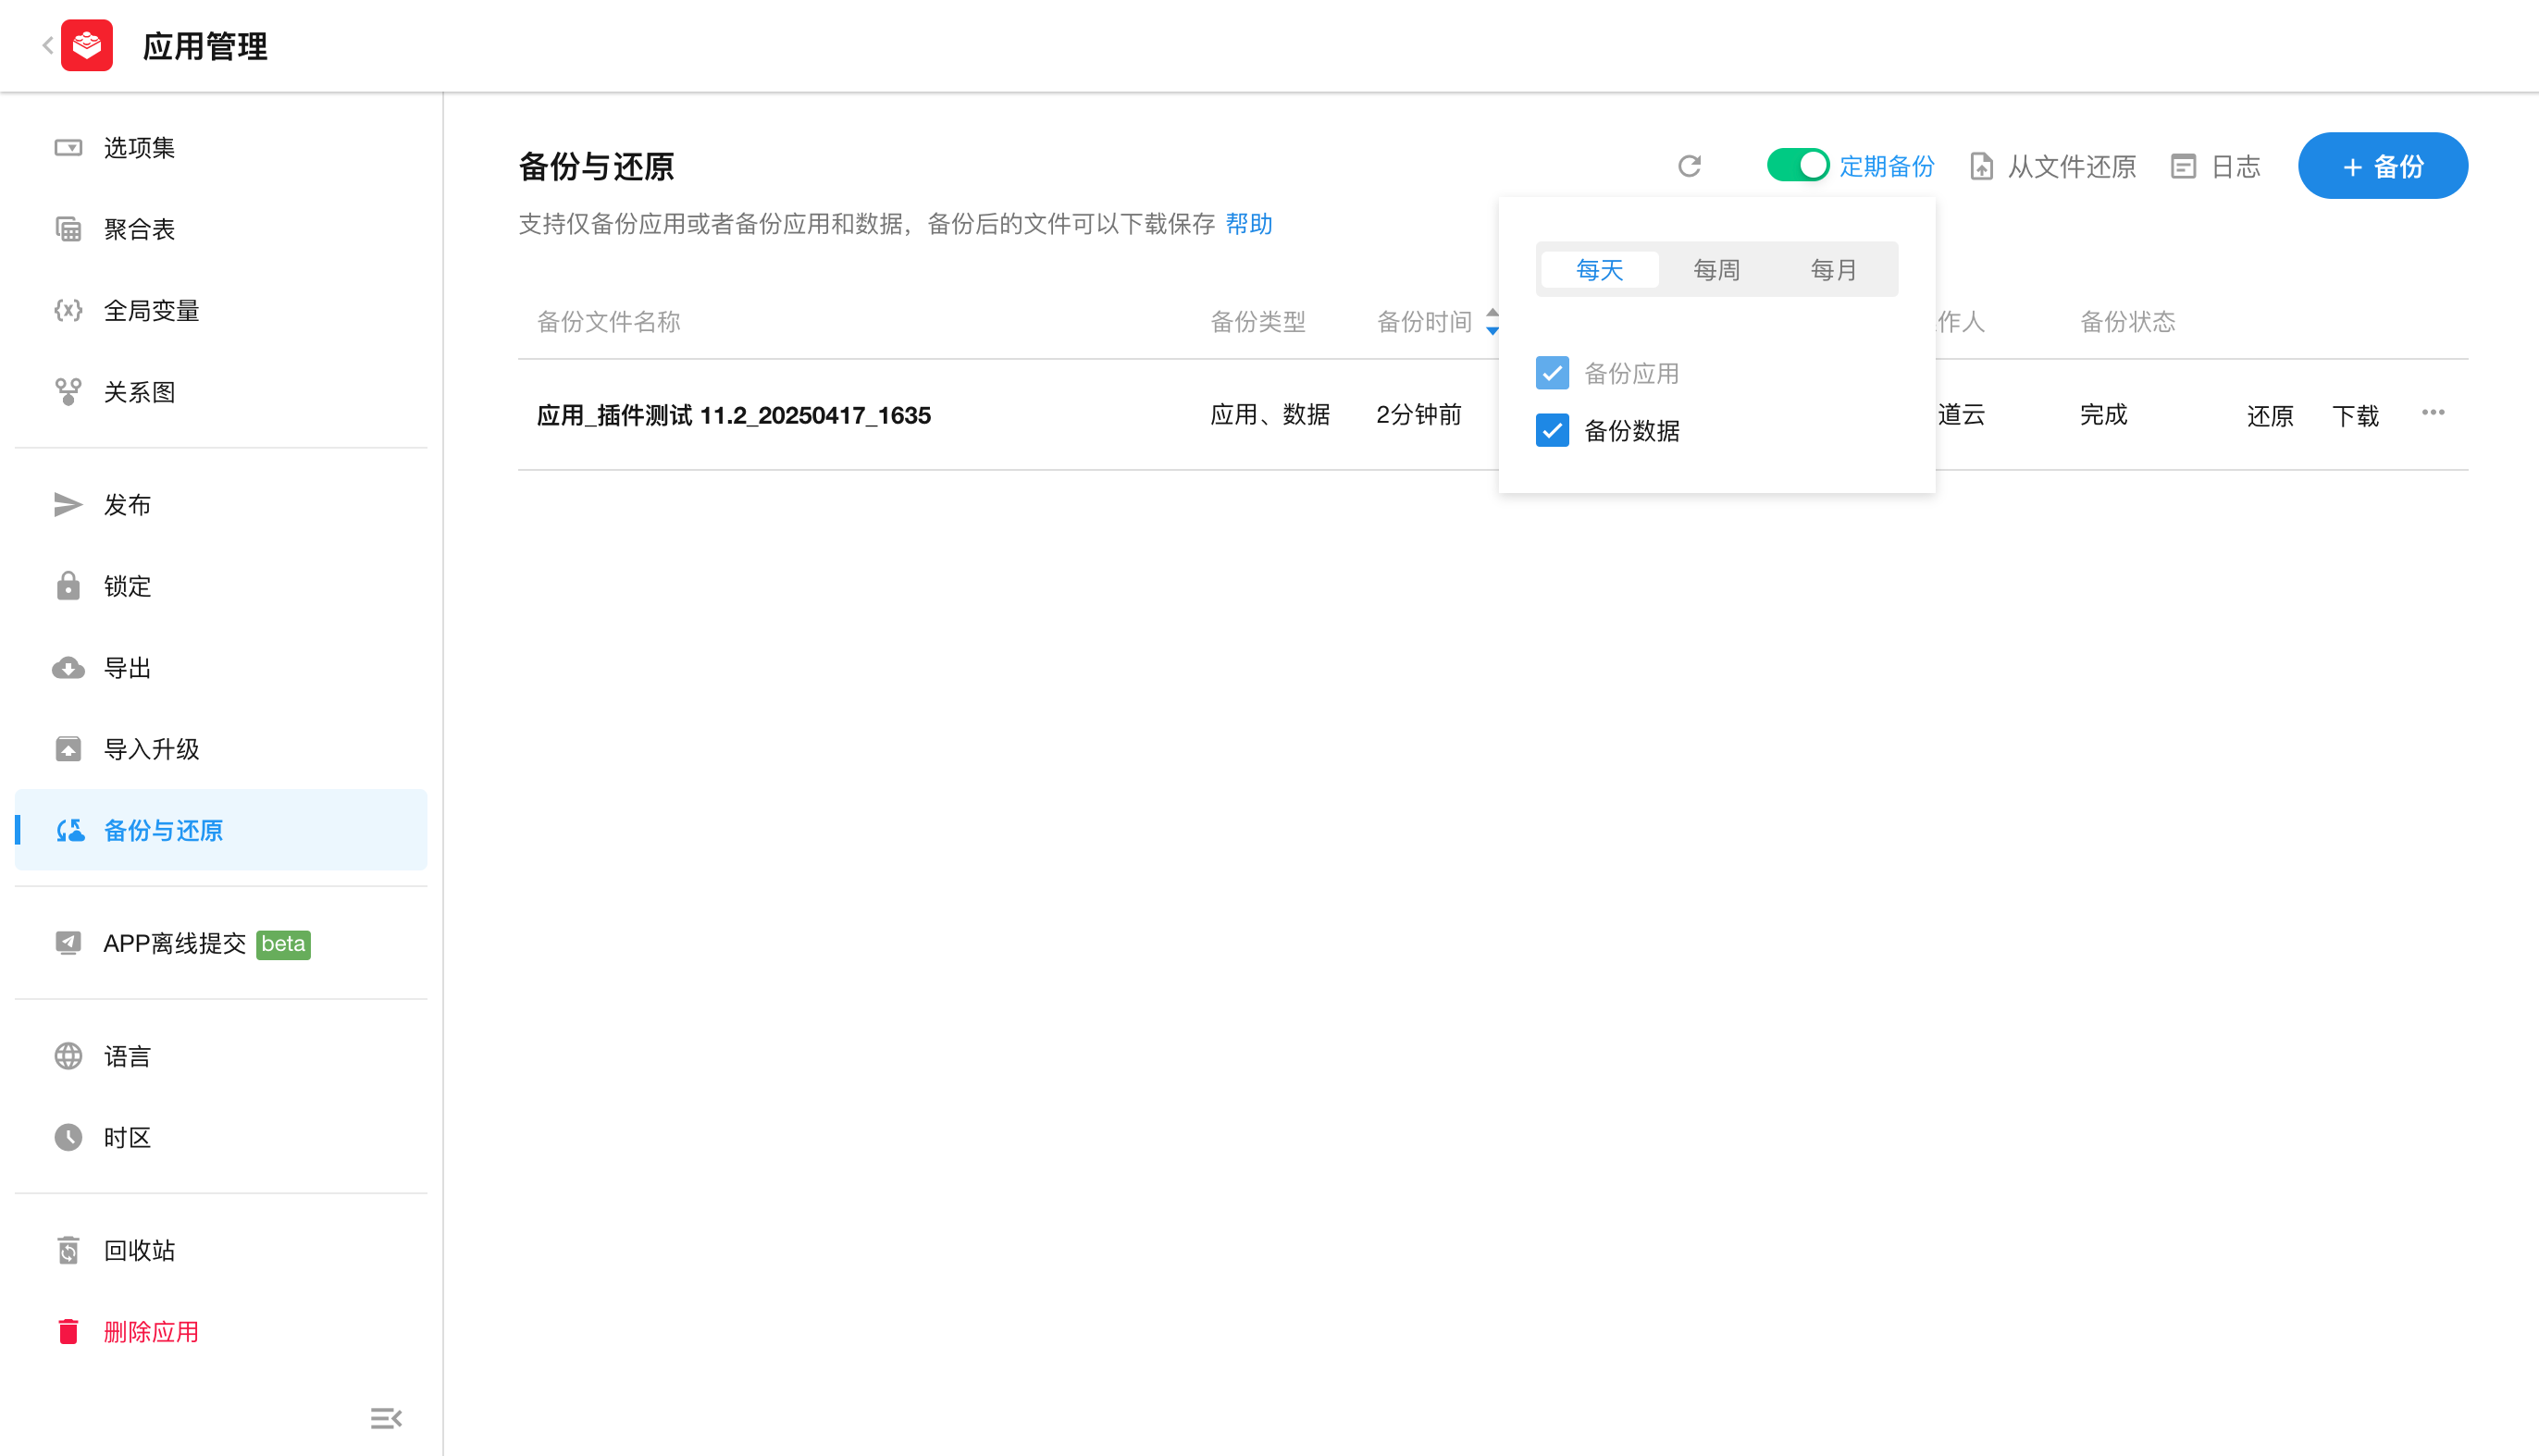The height and width of the screenshot is (1456, 2539).
Task: Click the restore-from-file document icon
Action: [1981, 166]
